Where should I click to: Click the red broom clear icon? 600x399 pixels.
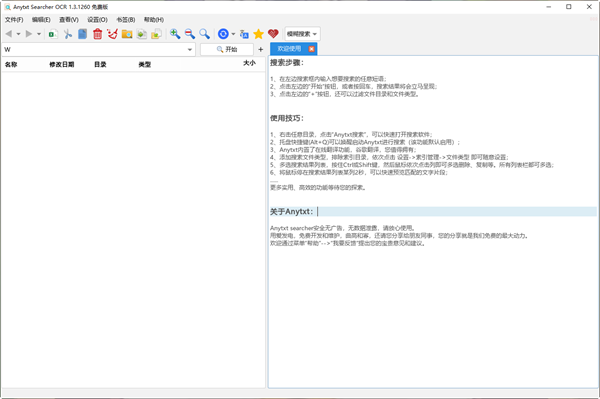[x=112, y=34]
